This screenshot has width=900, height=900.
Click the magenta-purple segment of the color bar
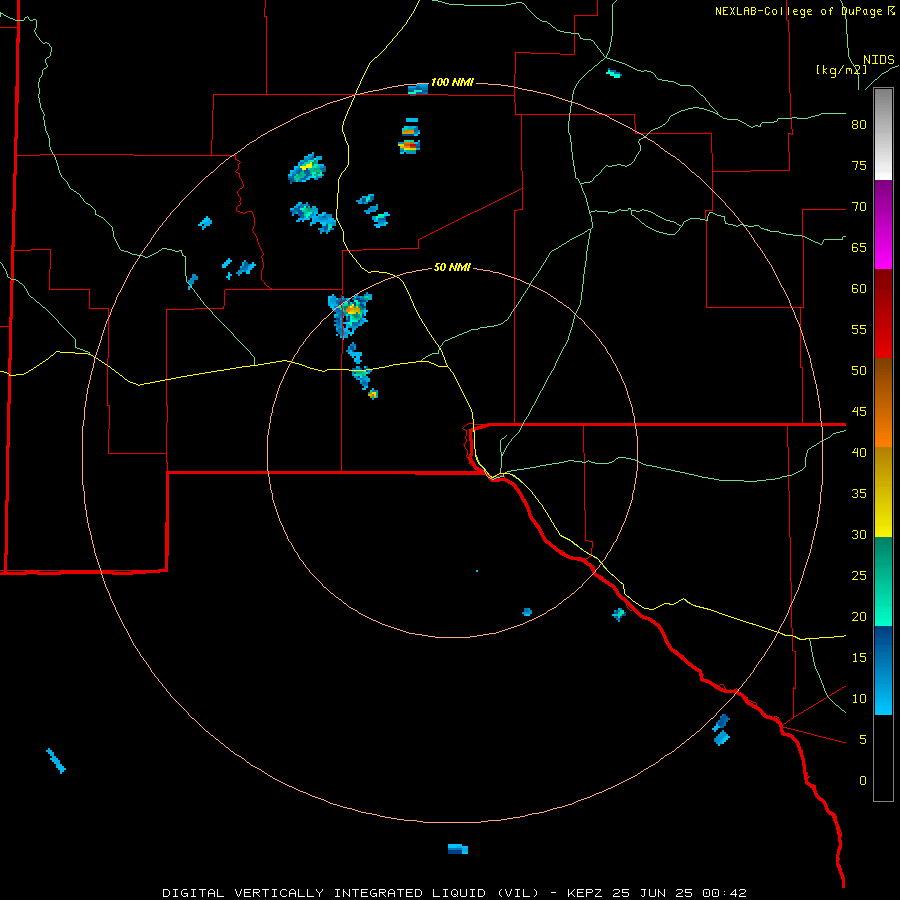[883, 224]
